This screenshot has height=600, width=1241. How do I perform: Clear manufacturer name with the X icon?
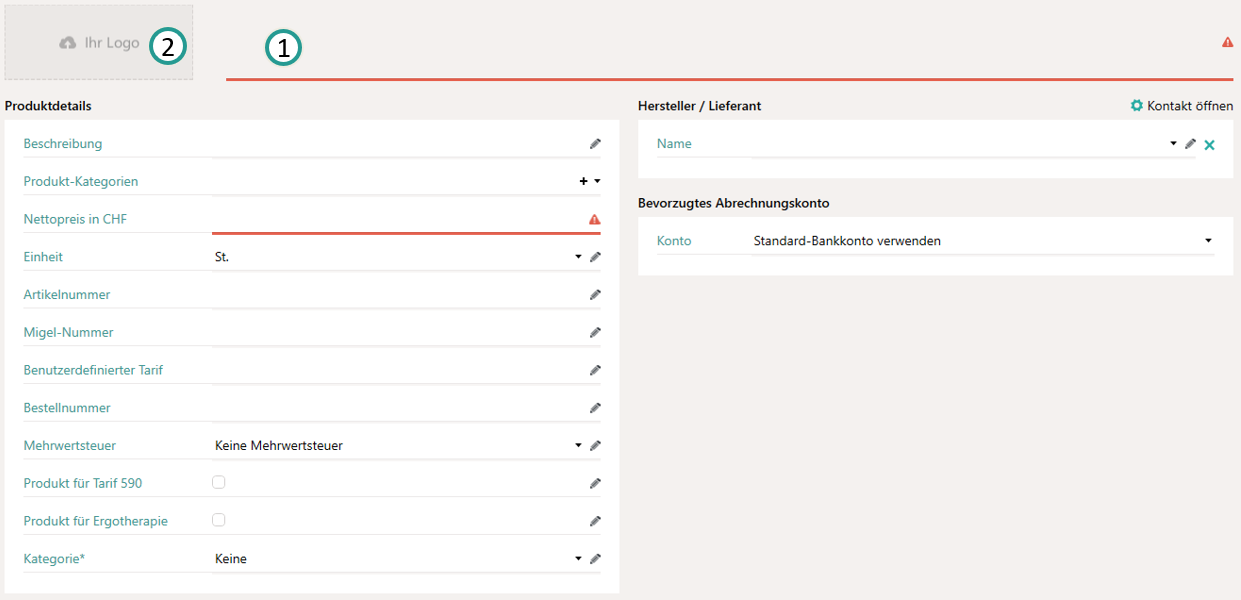[x=1209, y=145]
